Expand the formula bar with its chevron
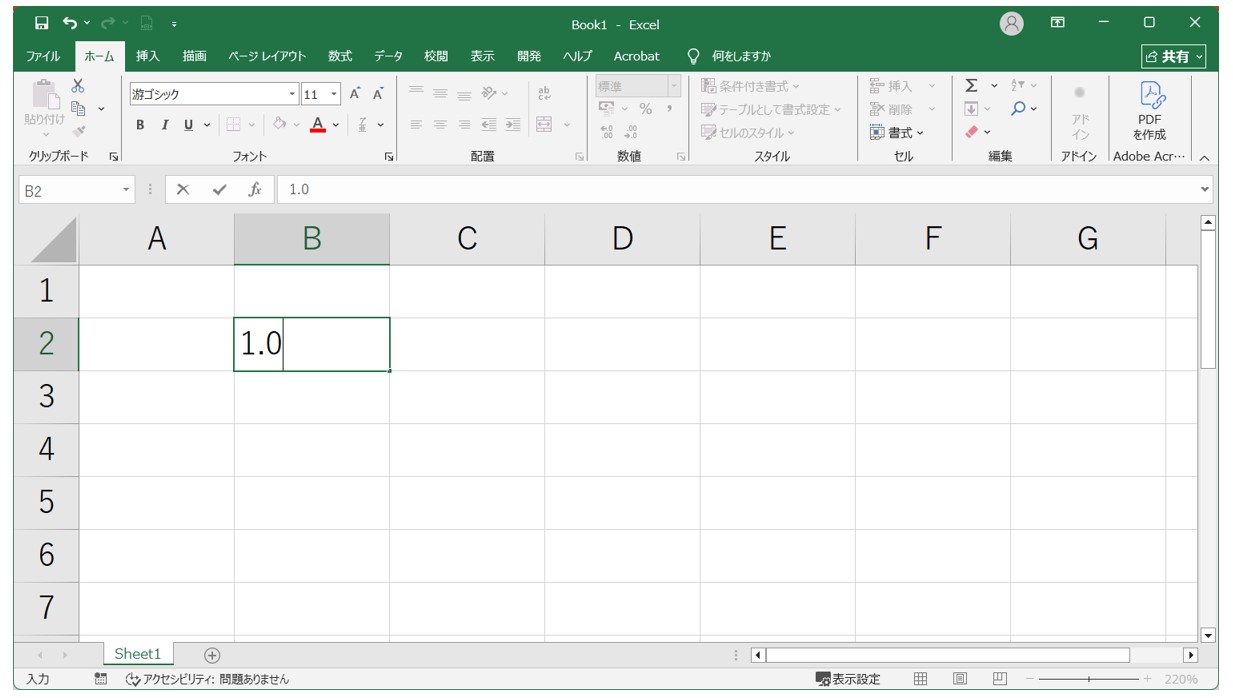The image size is (1233, 698). tap(1205, 189)
